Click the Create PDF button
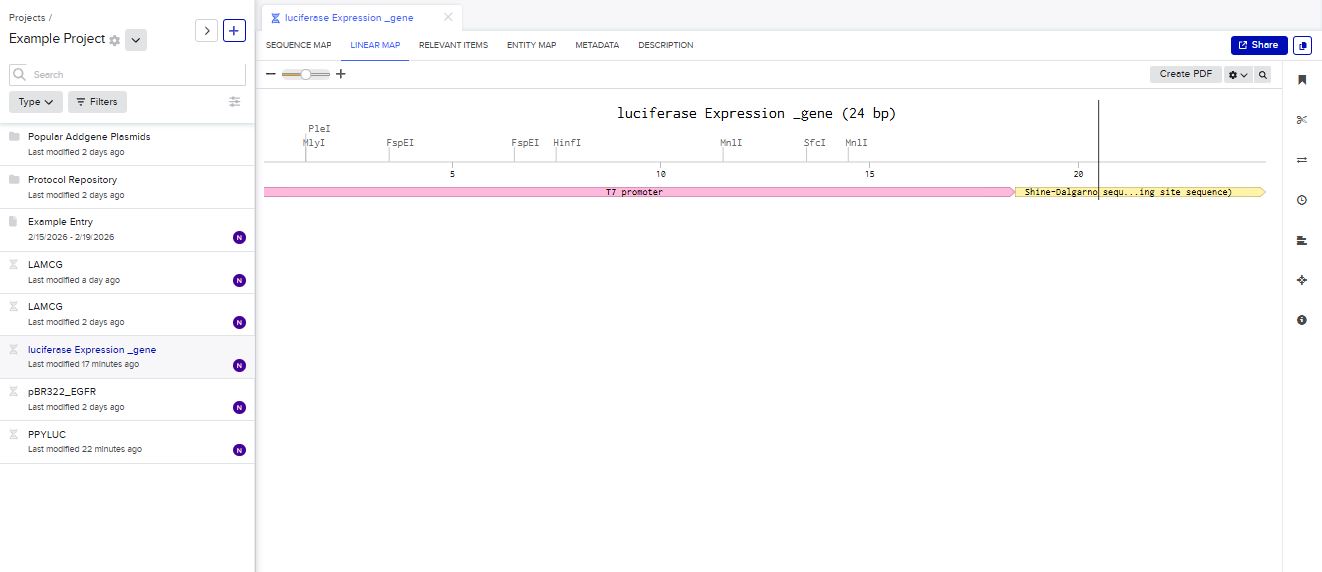Screen dimensions: 1322x572 tap(1186, 74)
